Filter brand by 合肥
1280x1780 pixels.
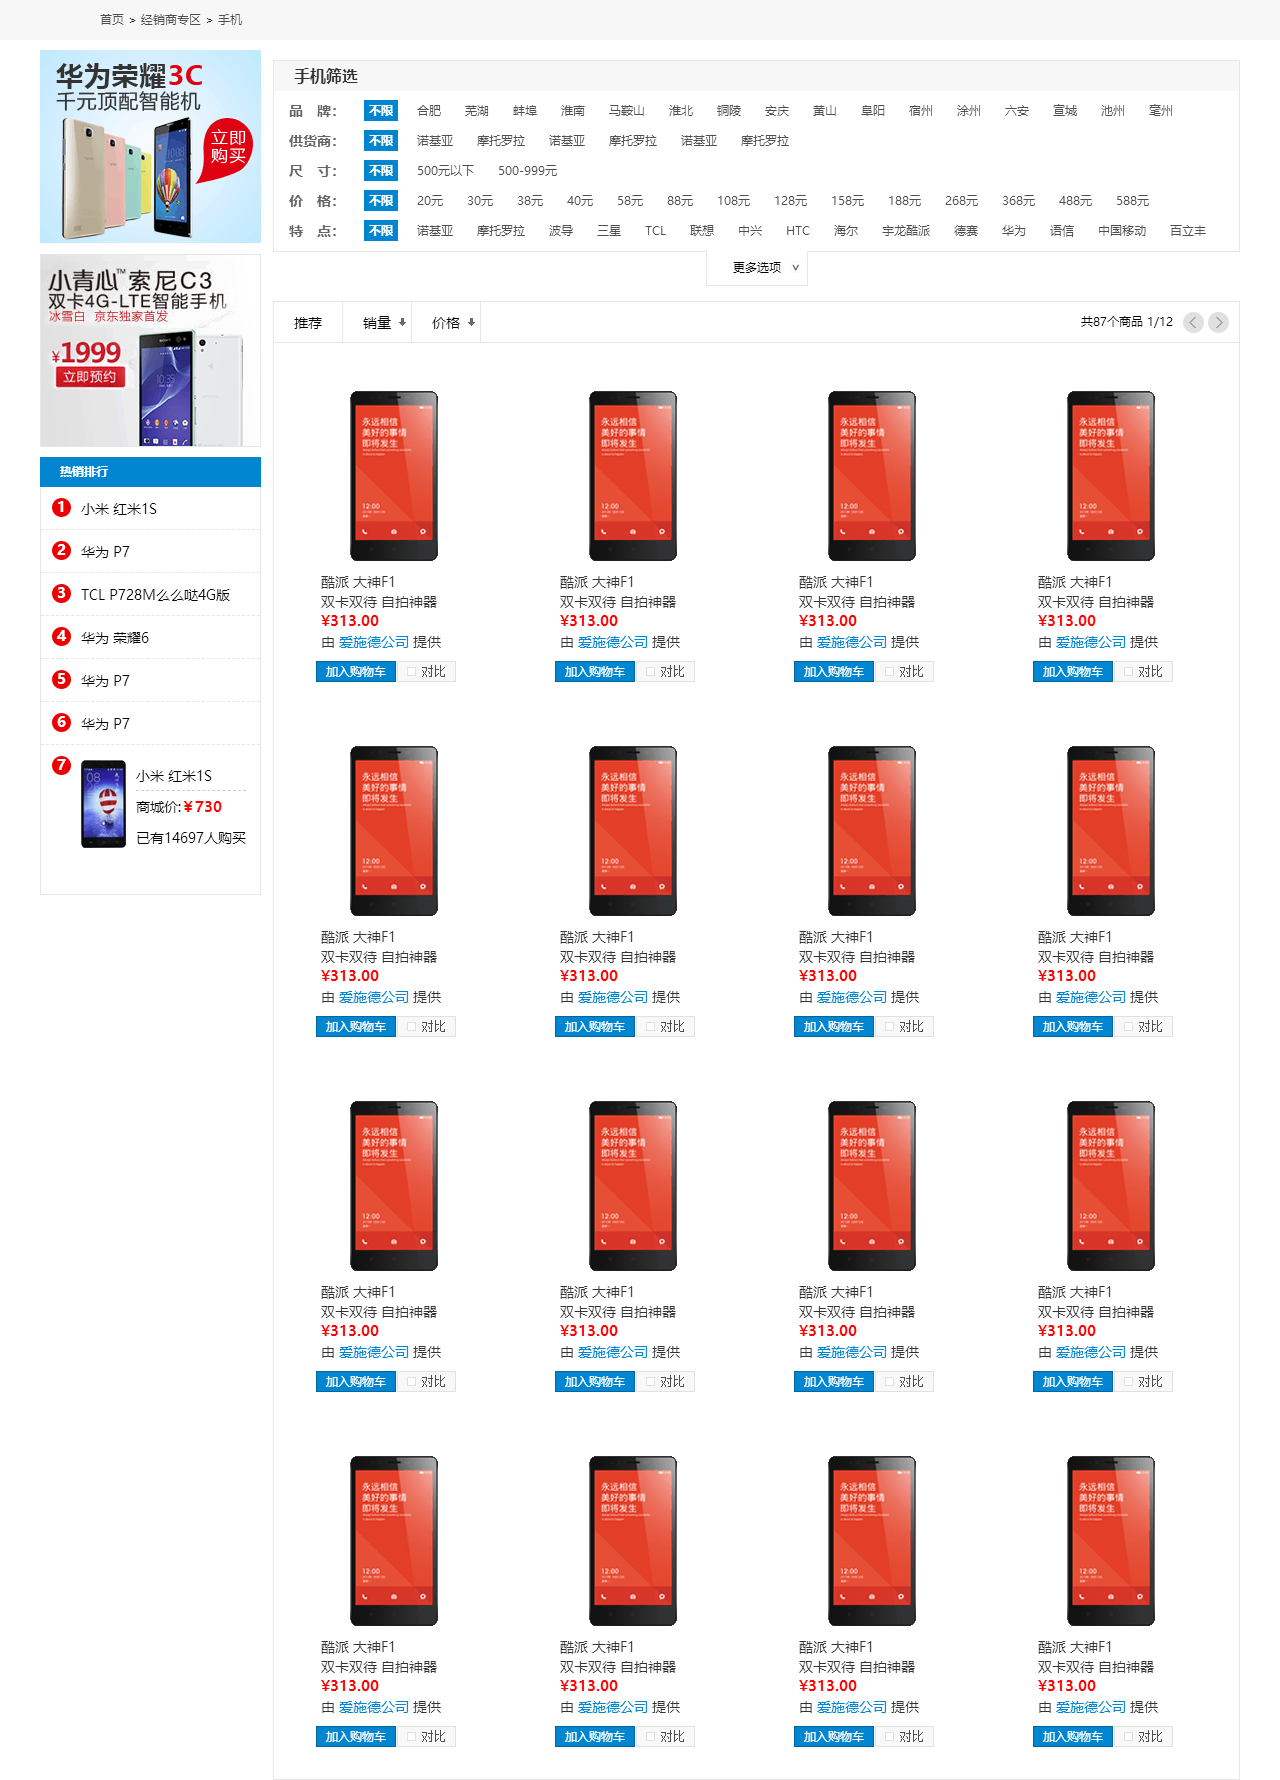429,111
